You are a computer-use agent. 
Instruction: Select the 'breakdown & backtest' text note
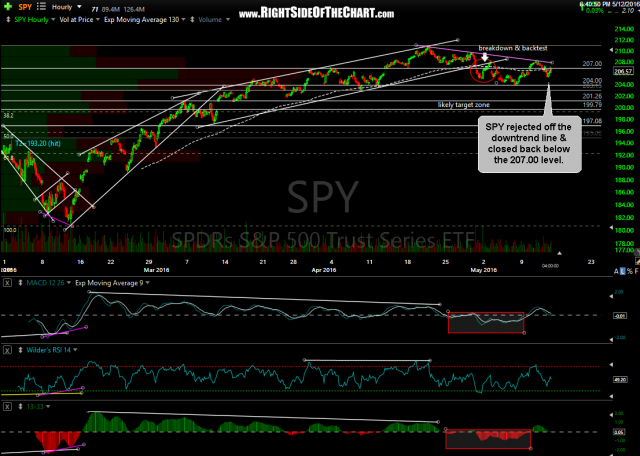click(513, 48)
